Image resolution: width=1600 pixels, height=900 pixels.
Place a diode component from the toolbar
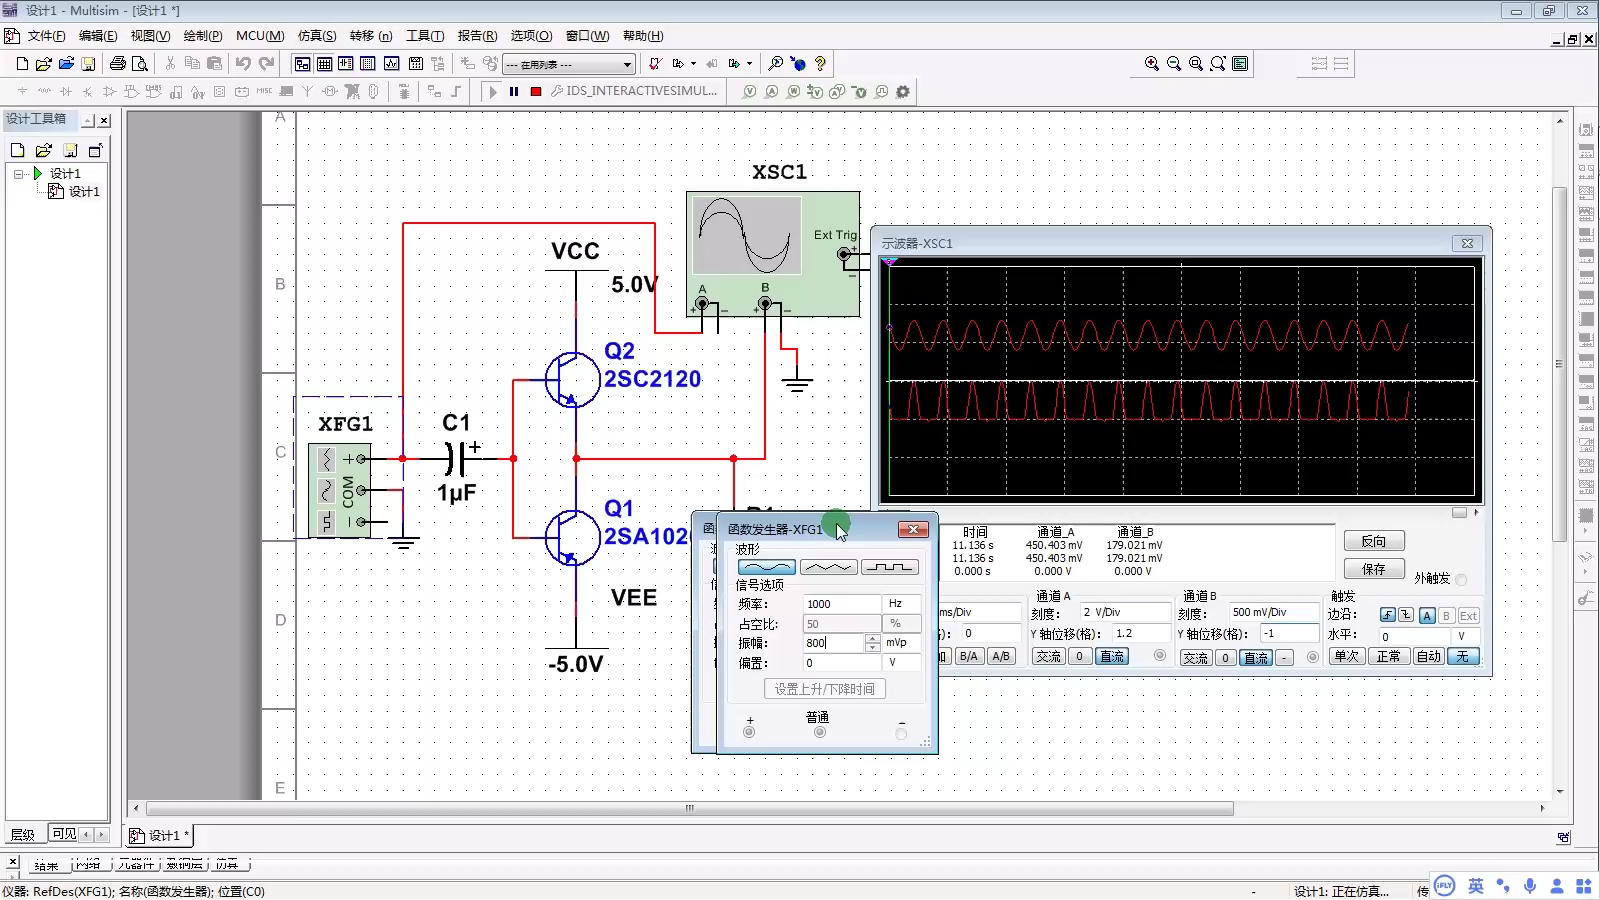[x=66, y=91]
